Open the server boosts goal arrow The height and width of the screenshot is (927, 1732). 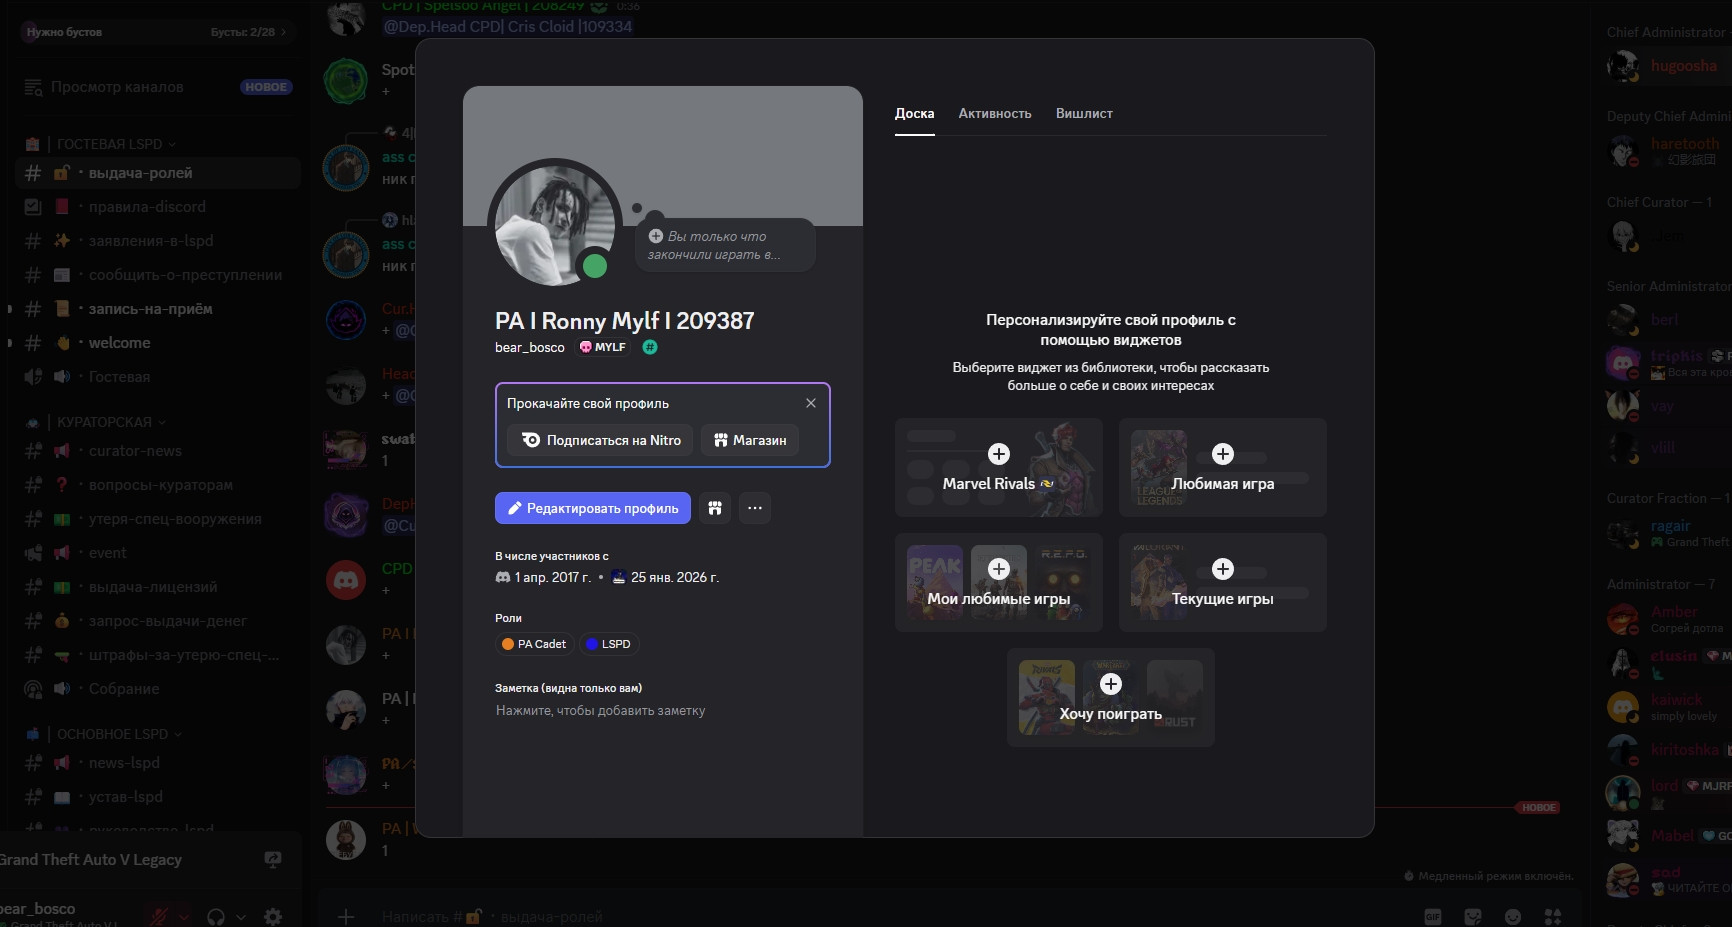[283, 32]
